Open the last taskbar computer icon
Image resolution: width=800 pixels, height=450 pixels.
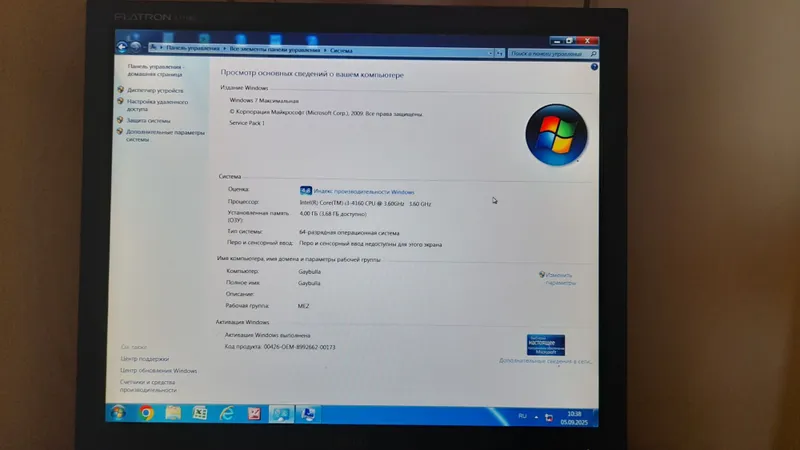click(x=308, y=414)
